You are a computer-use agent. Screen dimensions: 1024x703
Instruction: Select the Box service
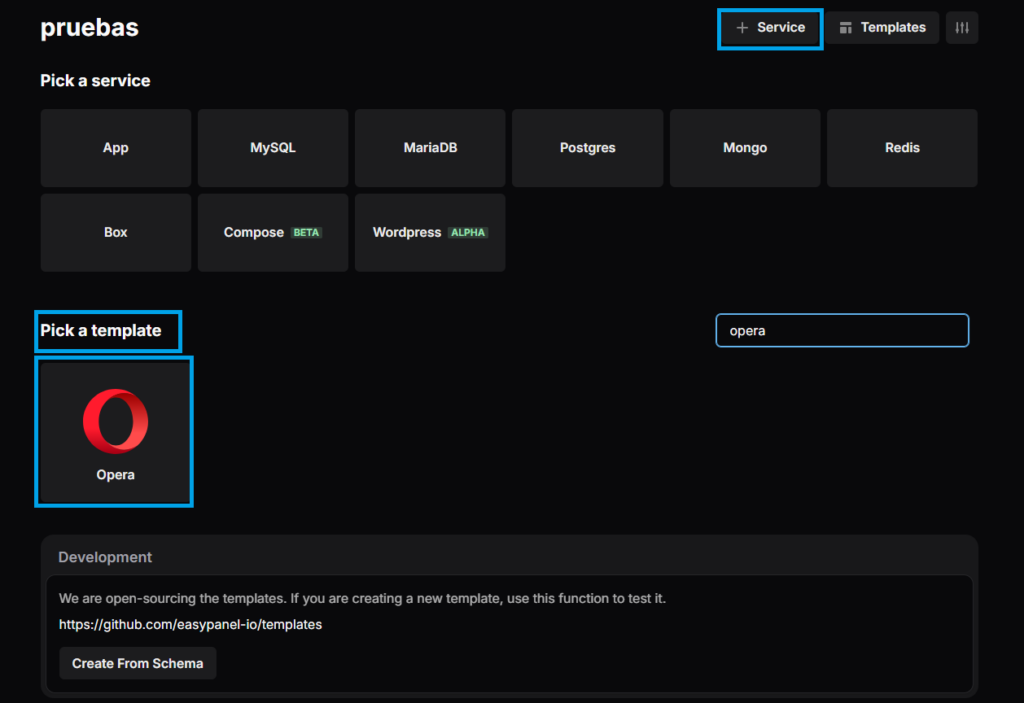(x=116, y=232)
